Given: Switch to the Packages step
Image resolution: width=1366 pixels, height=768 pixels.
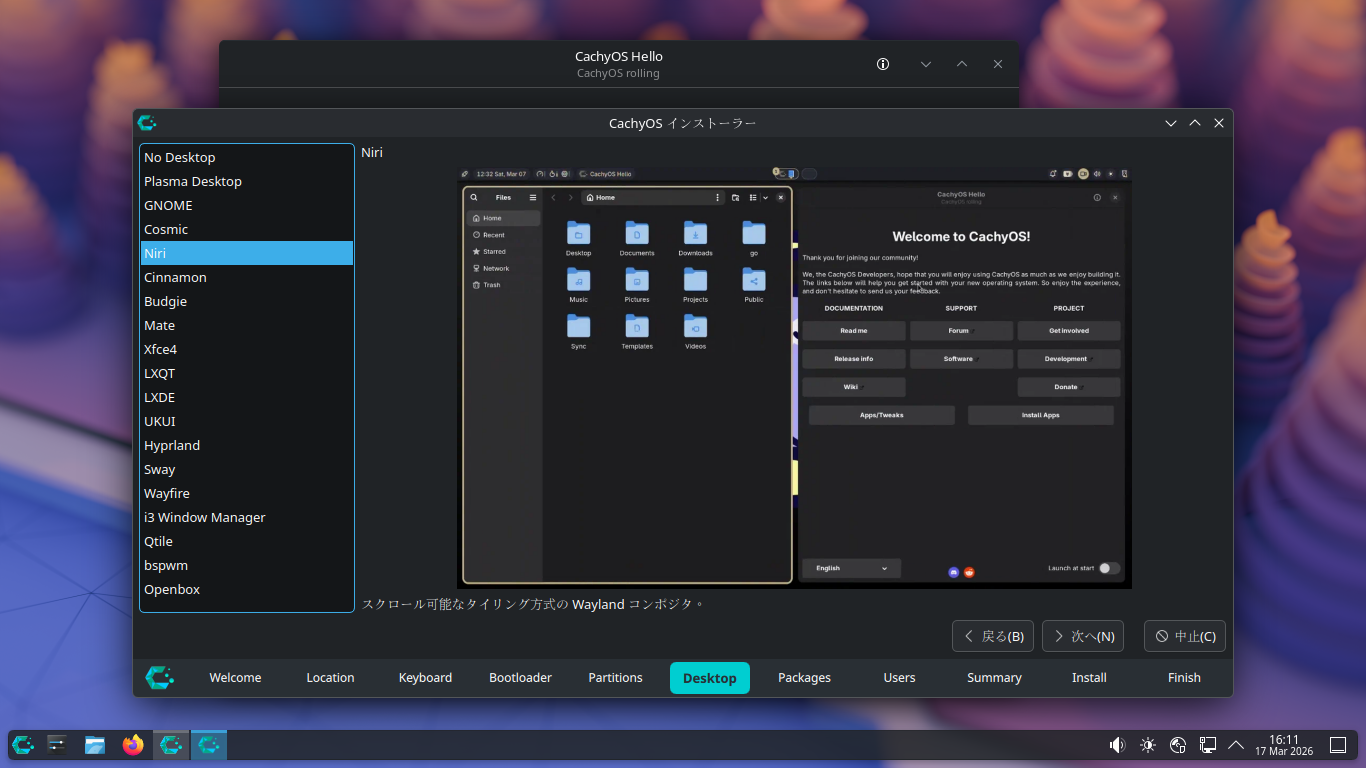Looking at the screenshot, I should [x=804, y=678].
